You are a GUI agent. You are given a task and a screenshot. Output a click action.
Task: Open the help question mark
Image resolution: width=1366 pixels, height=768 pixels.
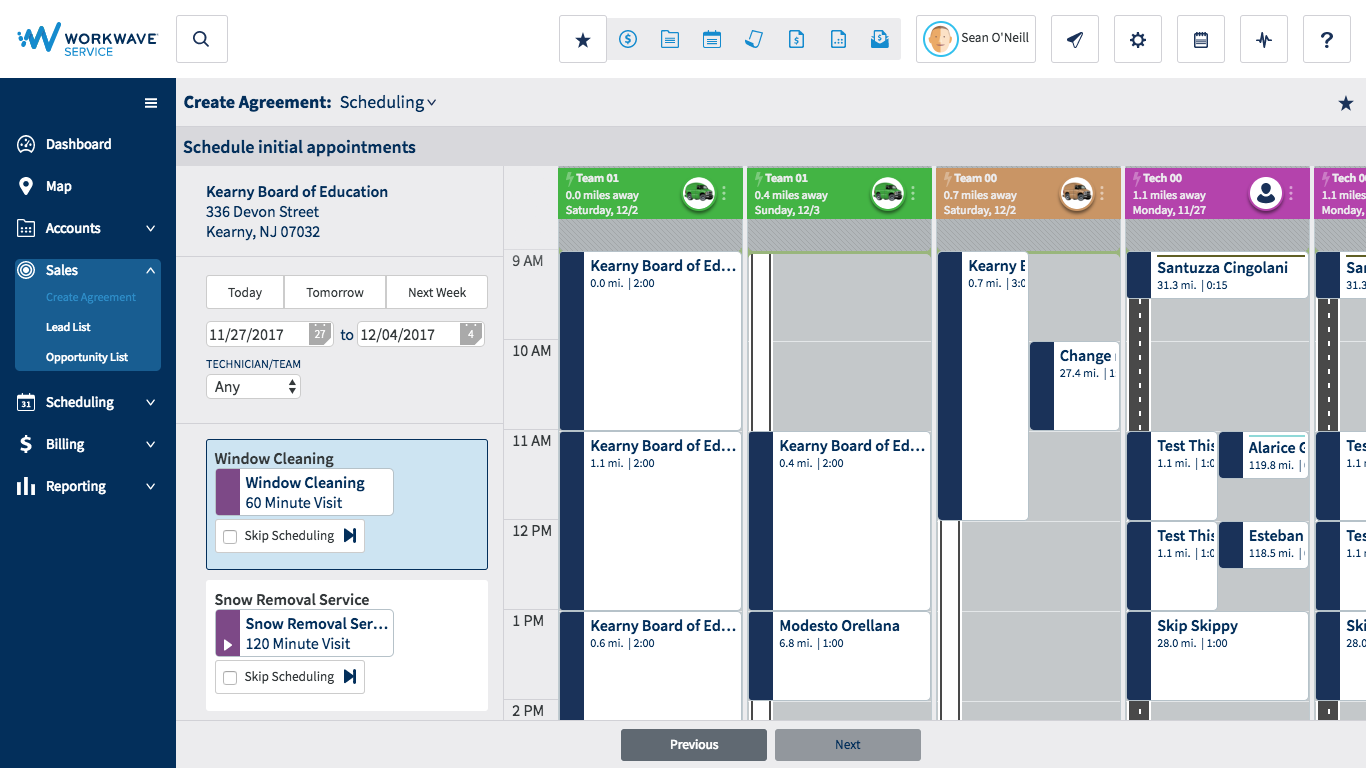[1327, 40]
